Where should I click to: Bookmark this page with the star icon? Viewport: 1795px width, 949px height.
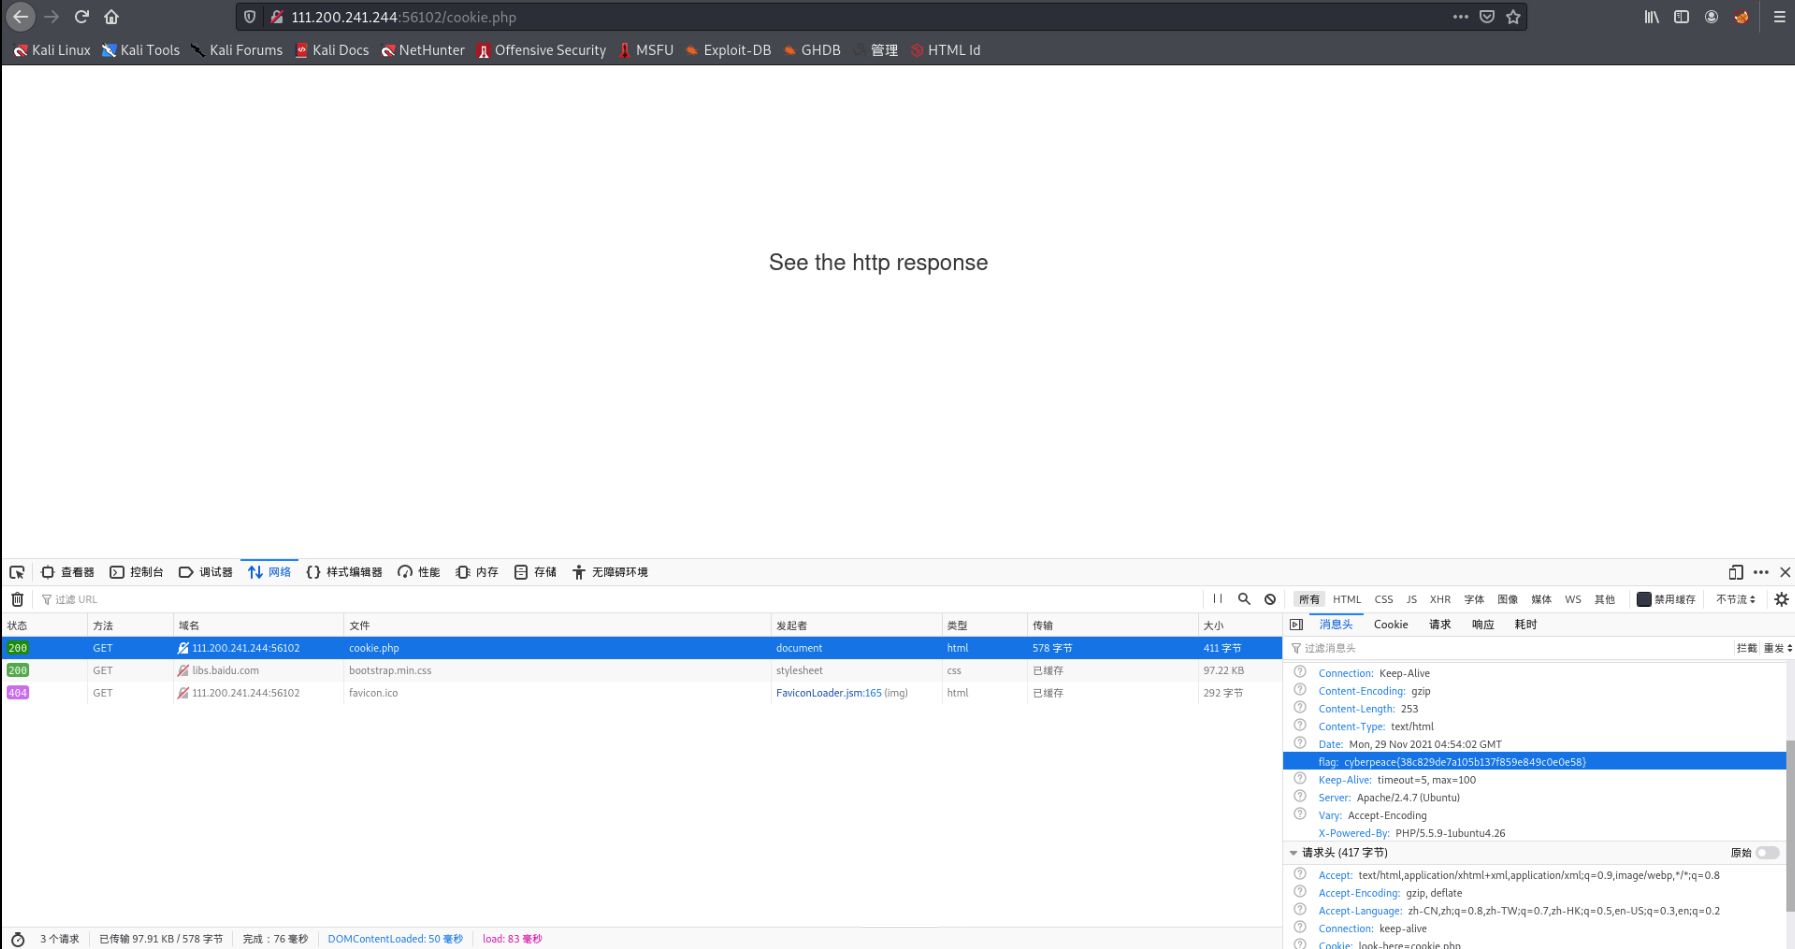tap(1513, 17)
